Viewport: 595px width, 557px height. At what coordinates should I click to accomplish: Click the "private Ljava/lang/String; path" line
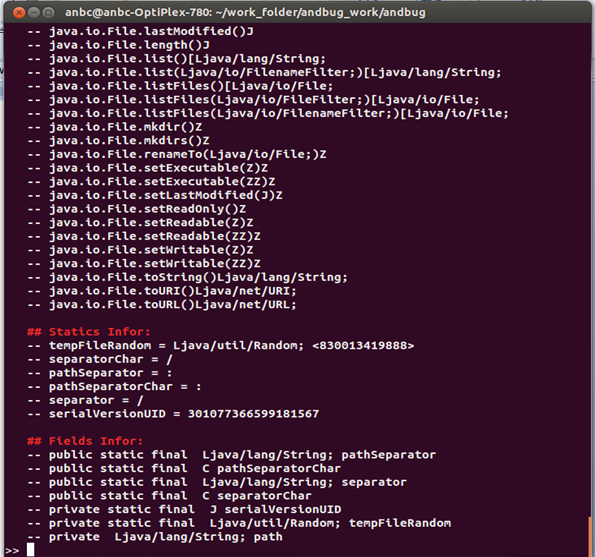pos(155,537)
